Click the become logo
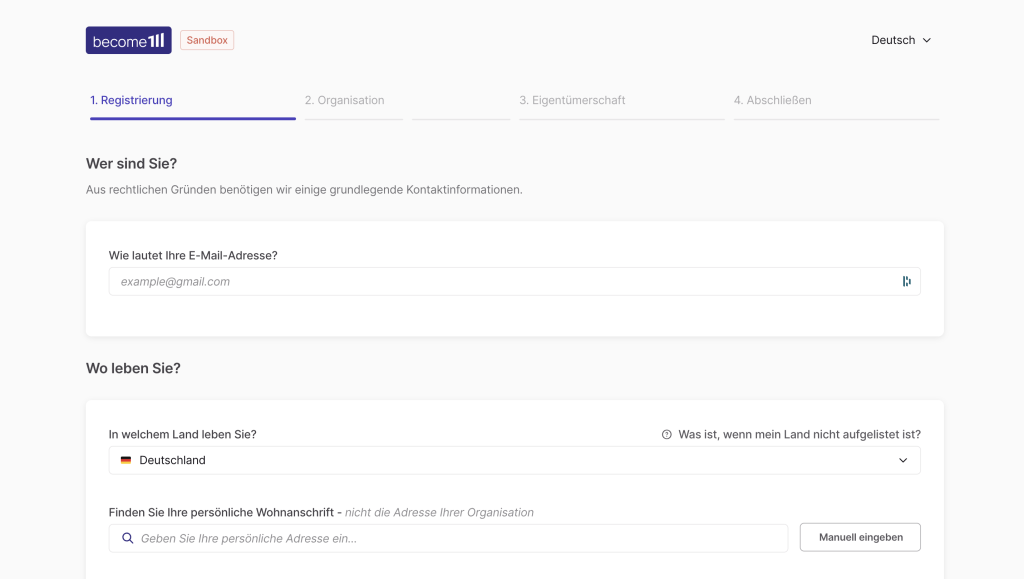 coord(129,40)
